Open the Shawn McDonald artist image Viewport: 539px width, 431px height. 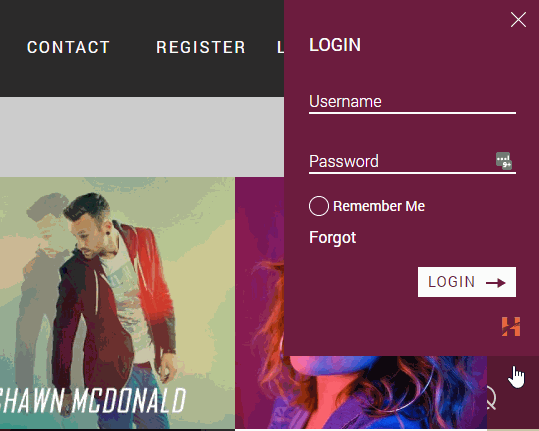117,303
